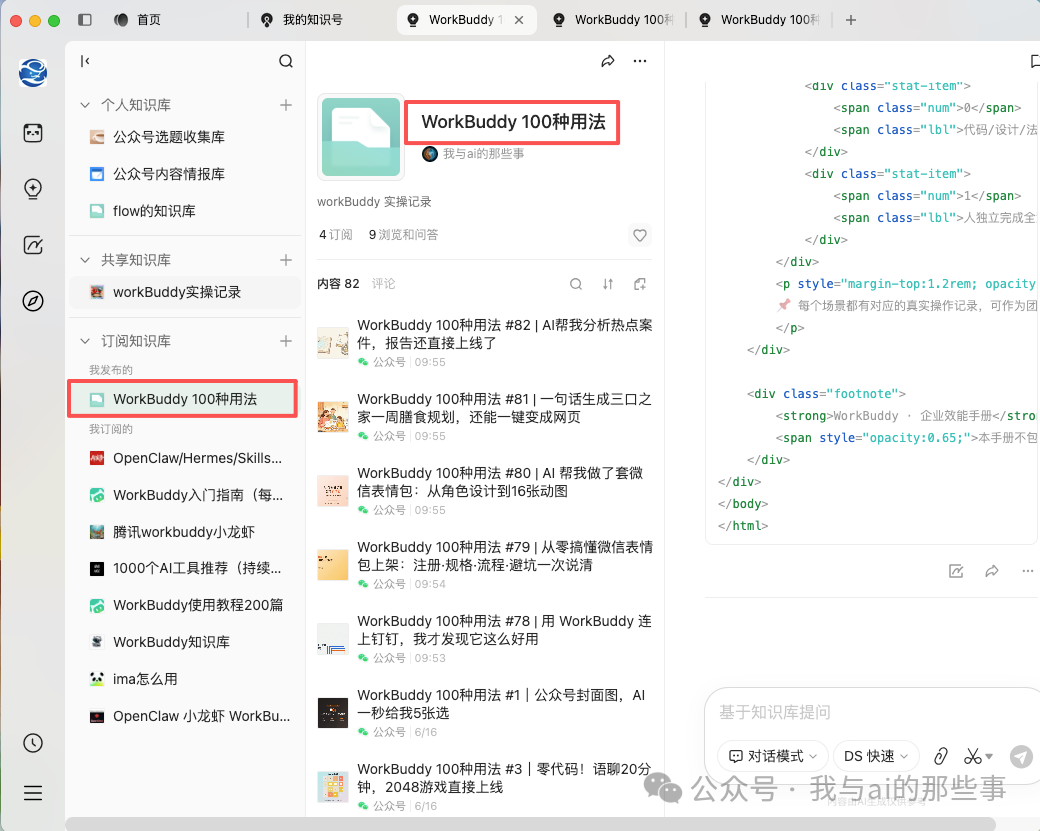This screenshot has width=1040, height=831.
Task: Open flow的知识库
Action: [185, 211]
